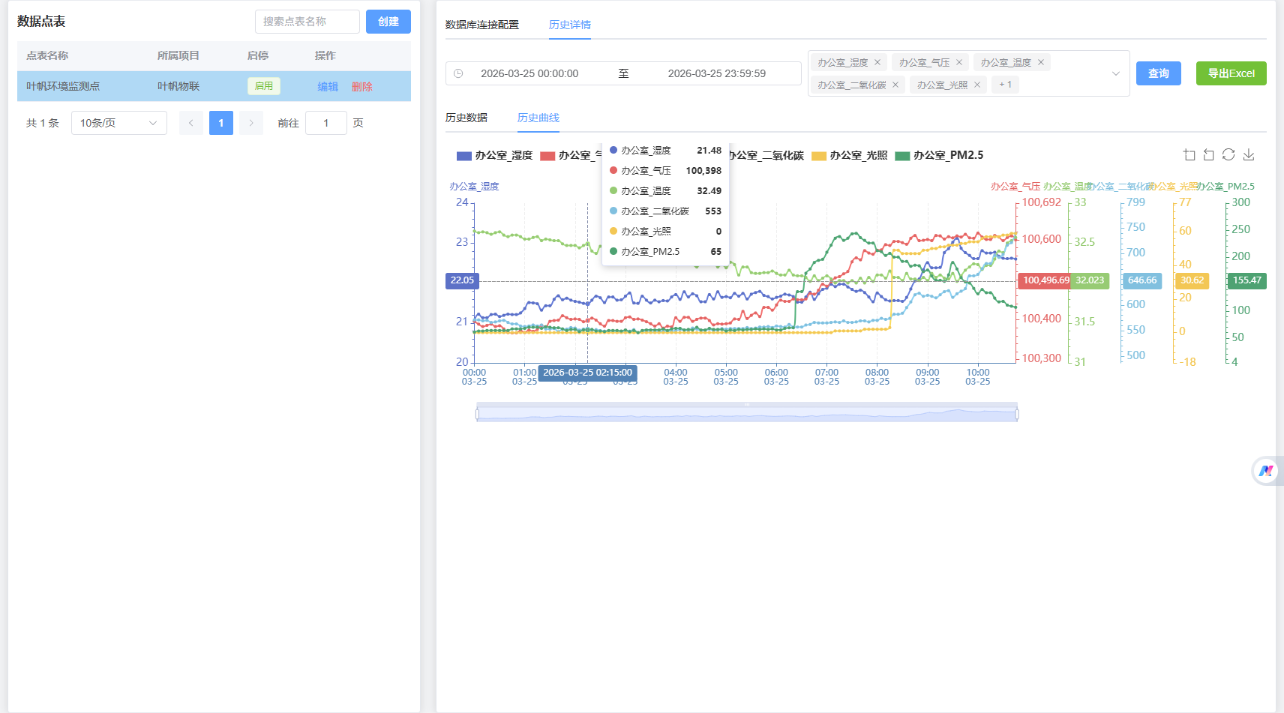Screen dimensions: 1284x713
Task: Open the floating assistant icon at right edge
Action: click(x=1267, y=470)
